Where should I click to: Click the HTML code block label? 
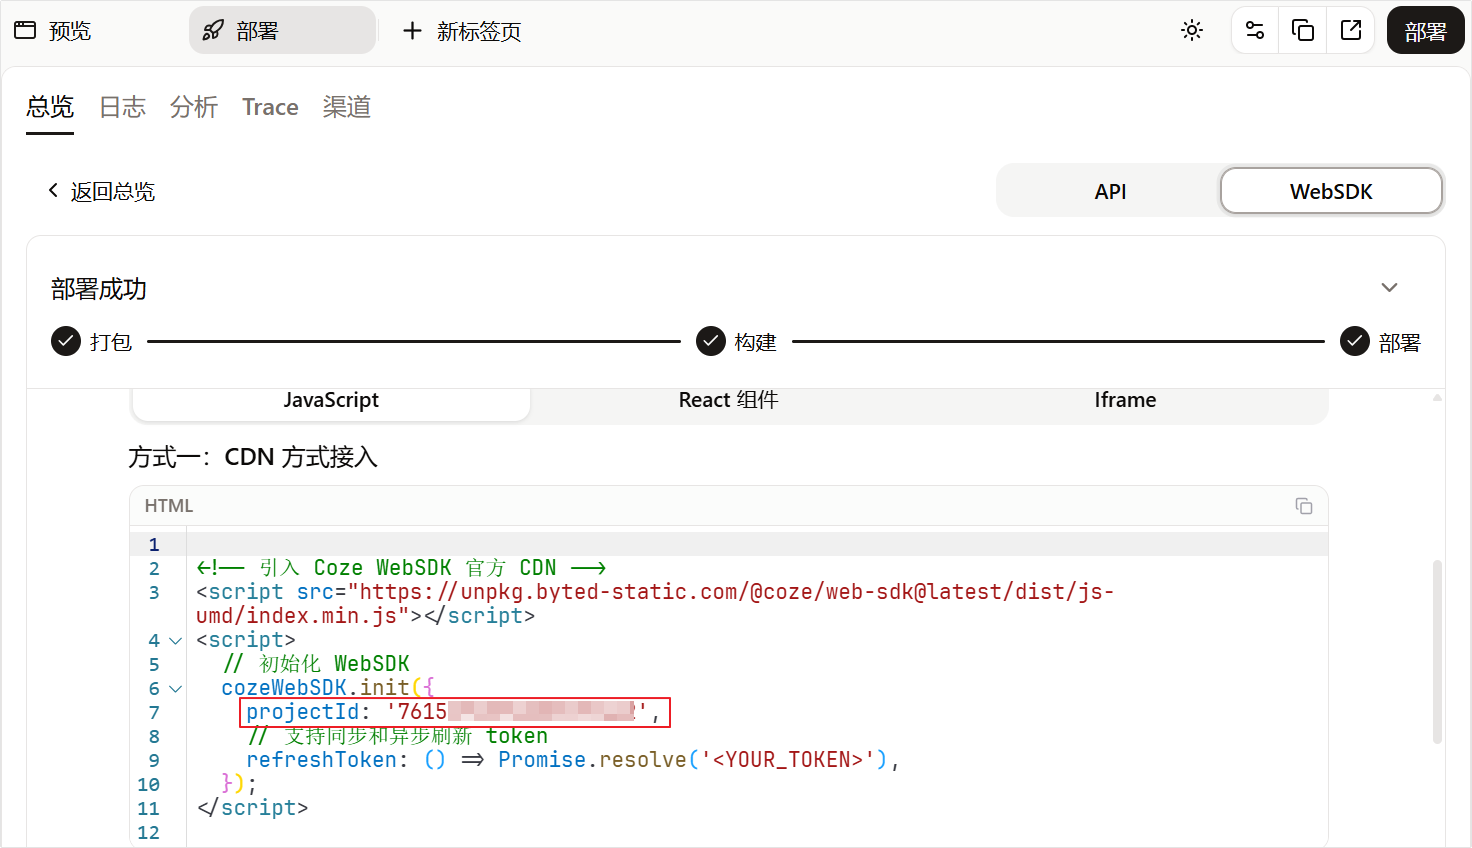pos(169,506)
